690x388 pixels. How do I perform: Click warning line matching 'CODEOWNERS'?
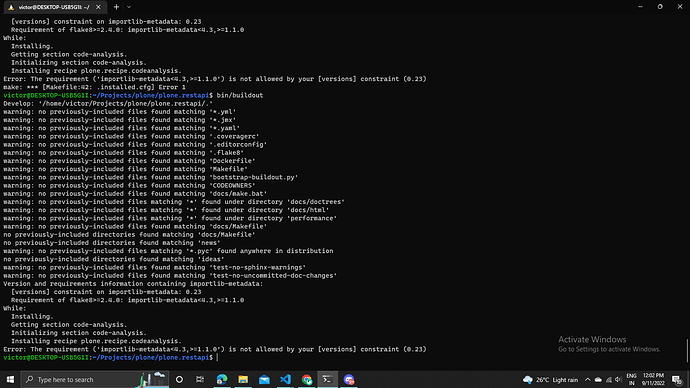pos(129,185)
